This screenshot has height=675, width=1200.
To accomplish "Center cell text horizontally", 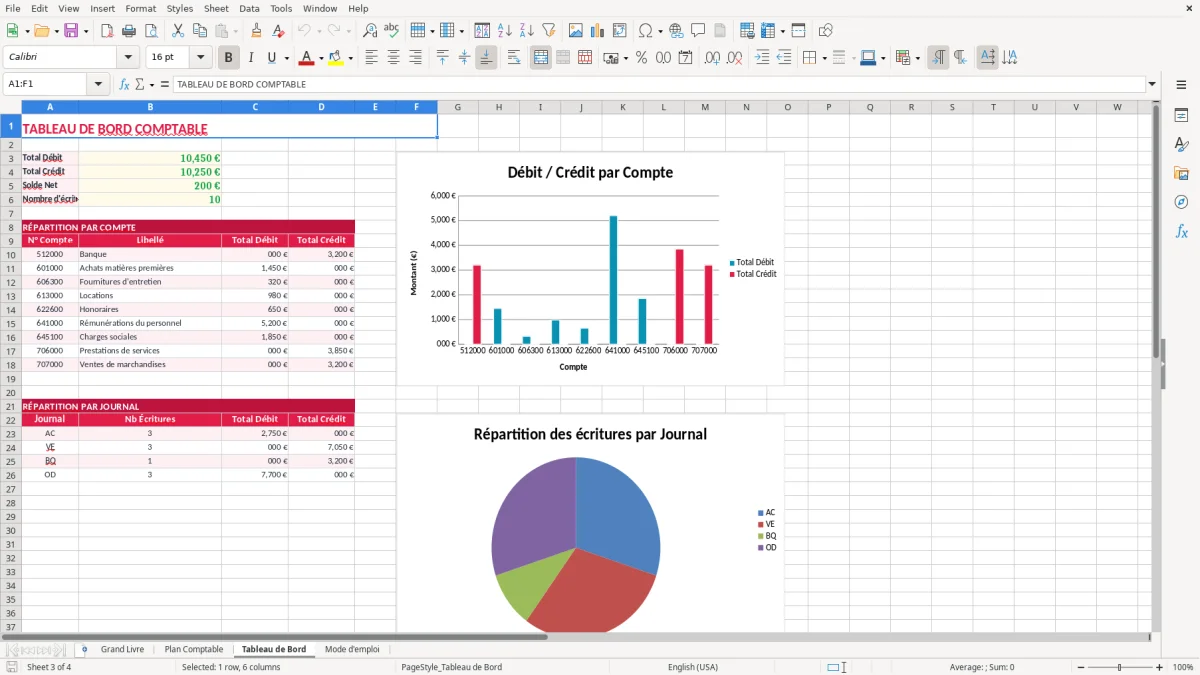I will click(x=393, y=58).
